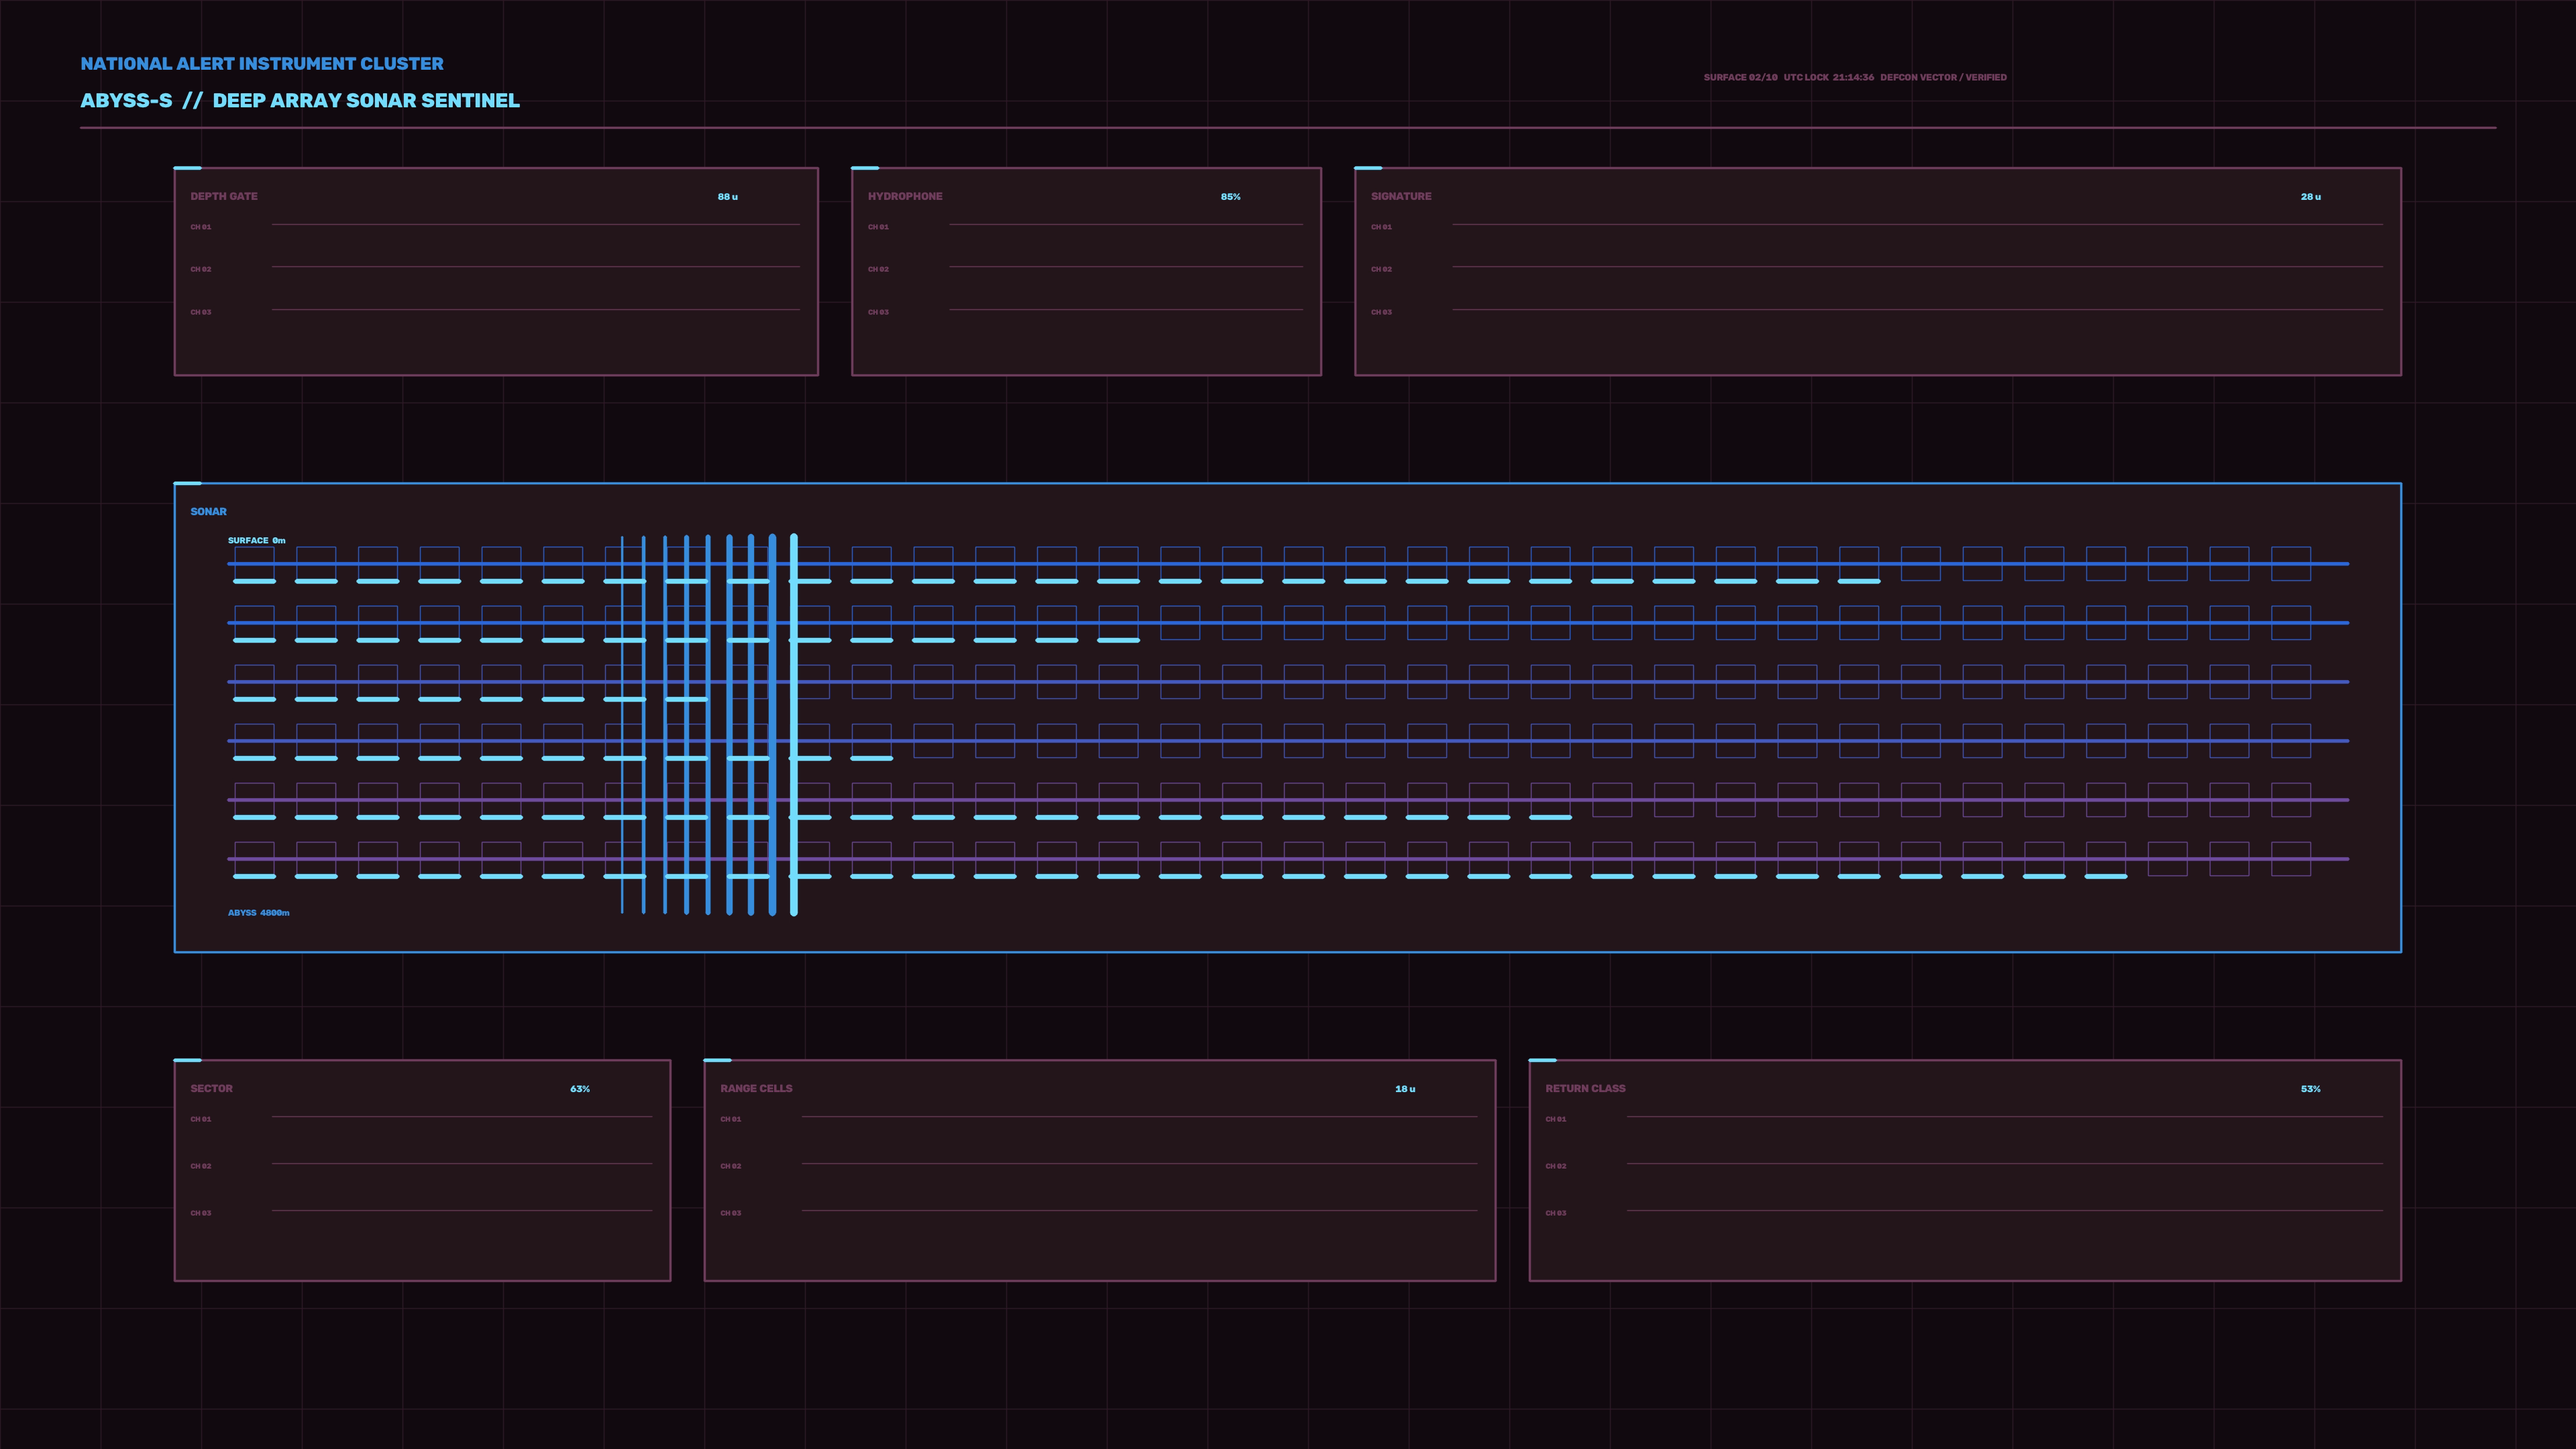Click the top sonar depth trace below Surface
The width and height of the screenshot is (2576, 1449).
[1288, 564]
